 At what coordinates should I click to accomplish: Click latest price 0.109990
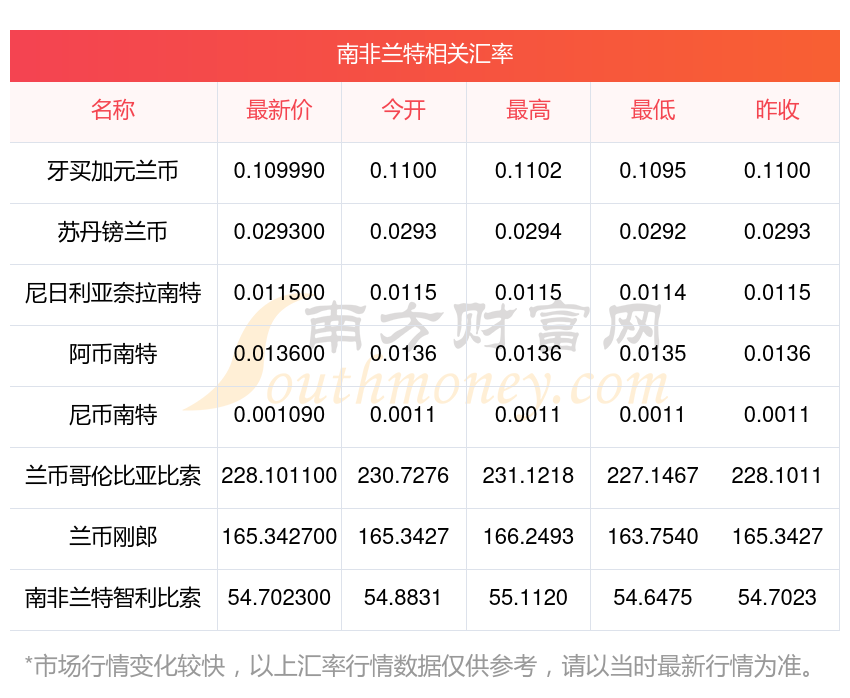279,171
